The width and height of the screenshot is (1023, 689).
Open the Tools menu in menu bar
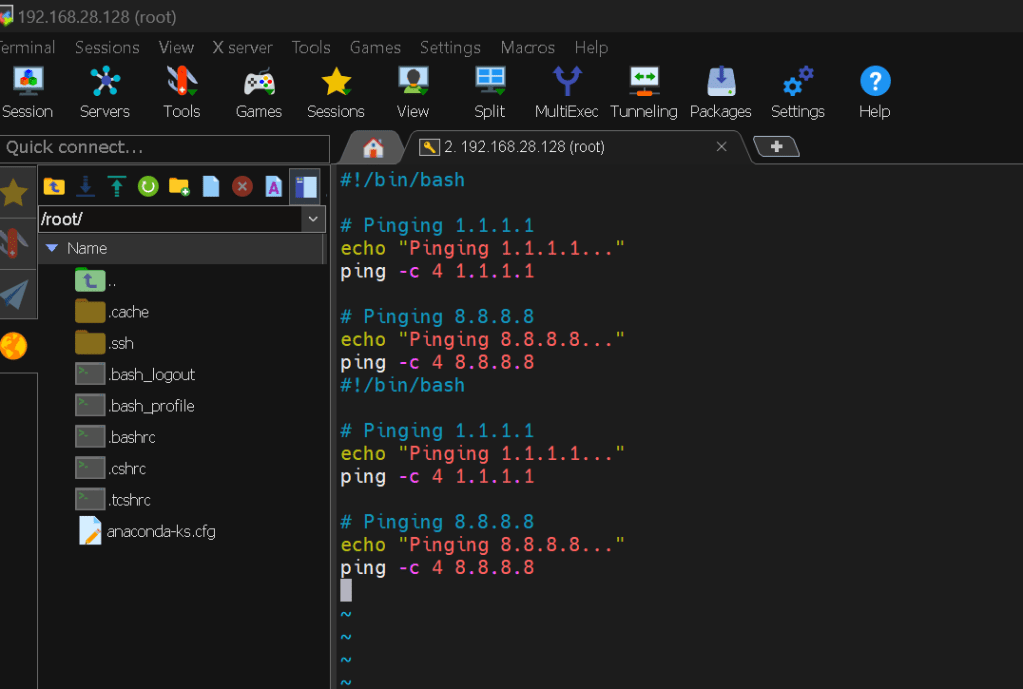(311, 48)
